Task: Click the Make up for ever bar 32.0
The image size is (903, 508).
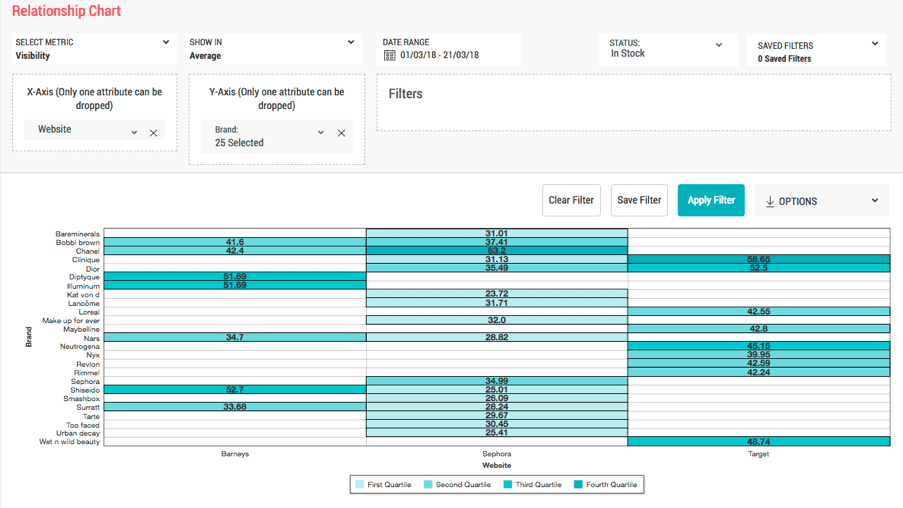Action: [497, 320]
